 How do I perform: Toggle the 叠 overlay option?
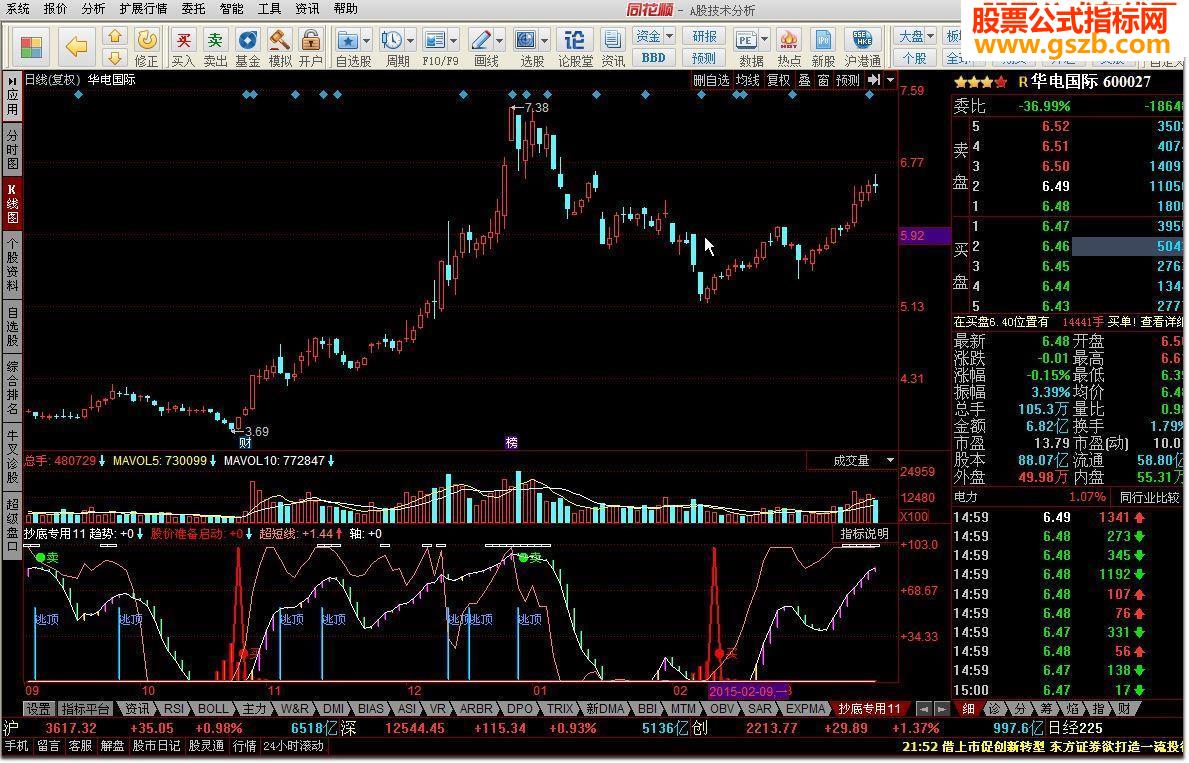tap(805, 80)
